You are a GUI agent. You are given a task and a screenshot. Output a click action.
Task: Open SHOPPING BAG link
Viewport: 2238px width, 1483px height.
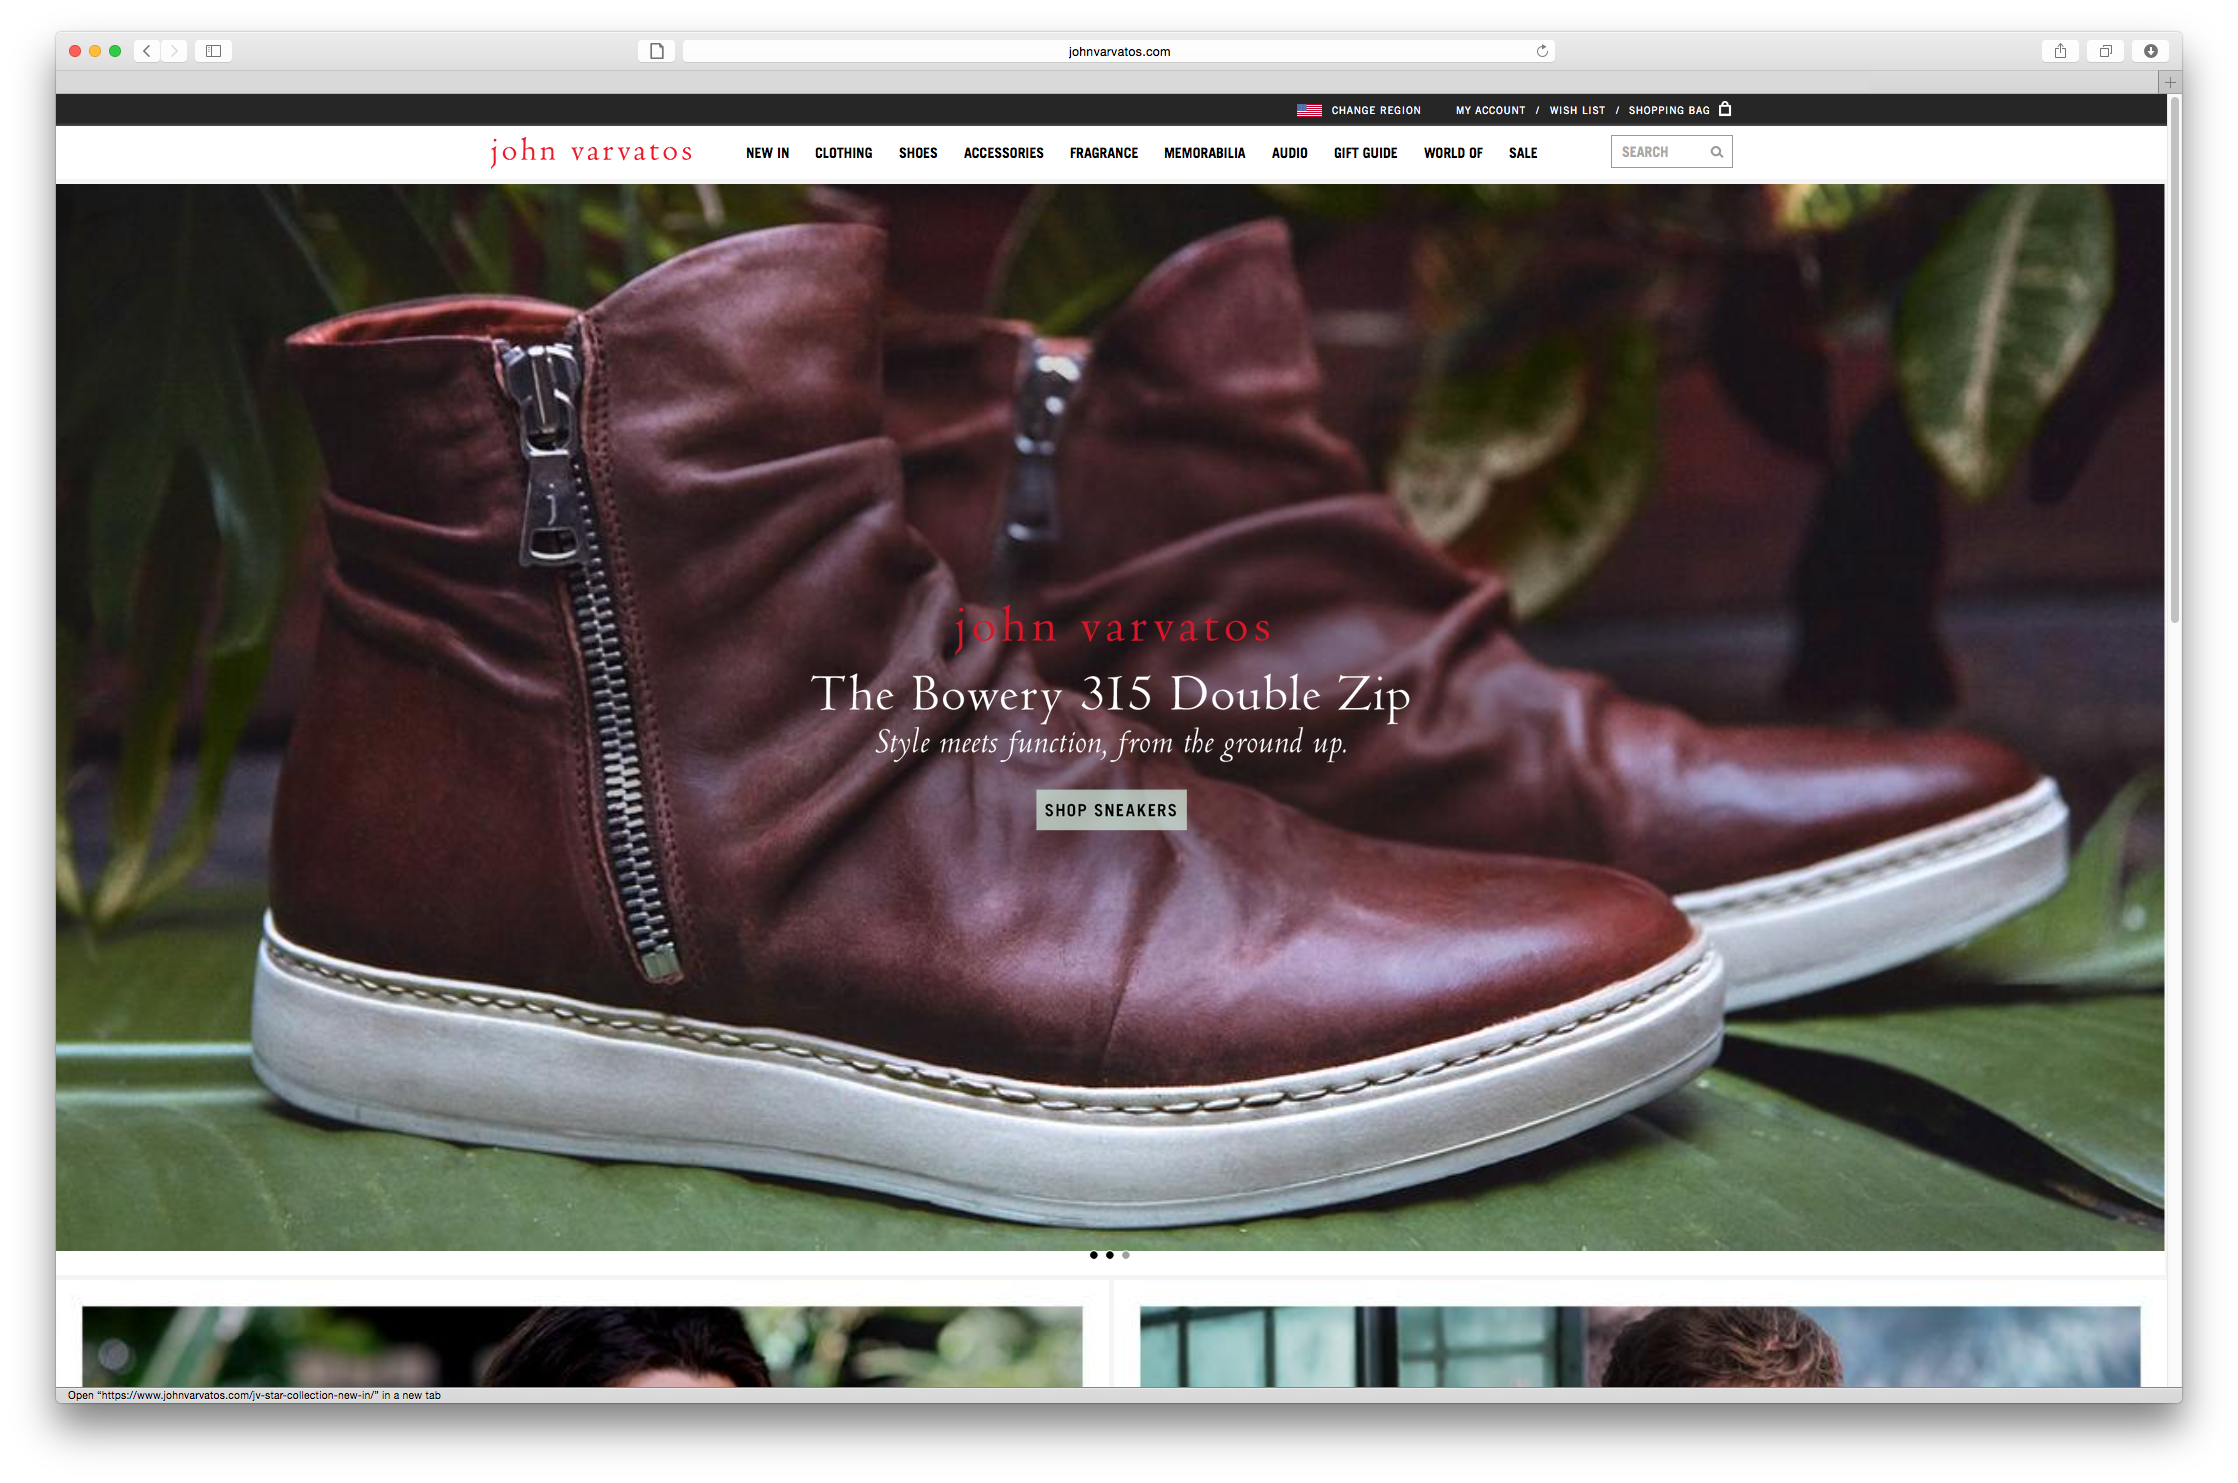coord(1669,110)
